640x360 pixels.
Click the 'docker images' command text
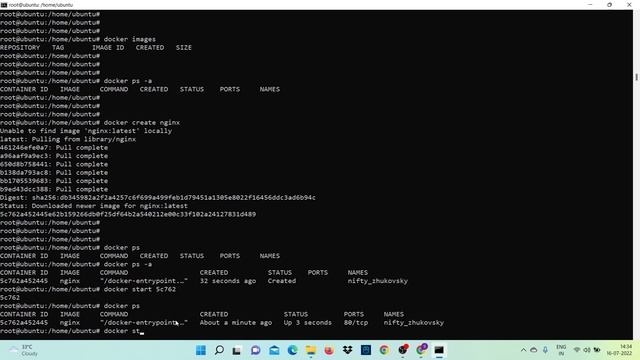129,39
